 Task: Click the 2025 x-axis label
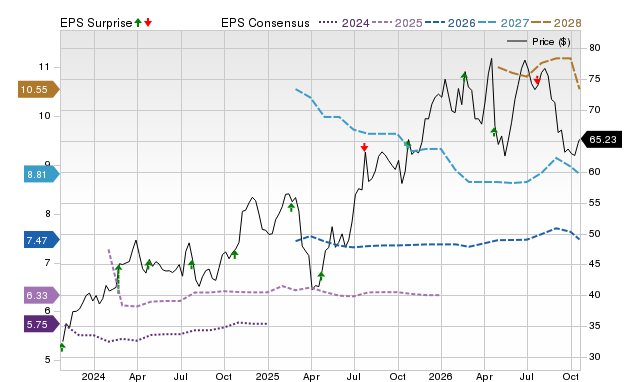(267, 376)
